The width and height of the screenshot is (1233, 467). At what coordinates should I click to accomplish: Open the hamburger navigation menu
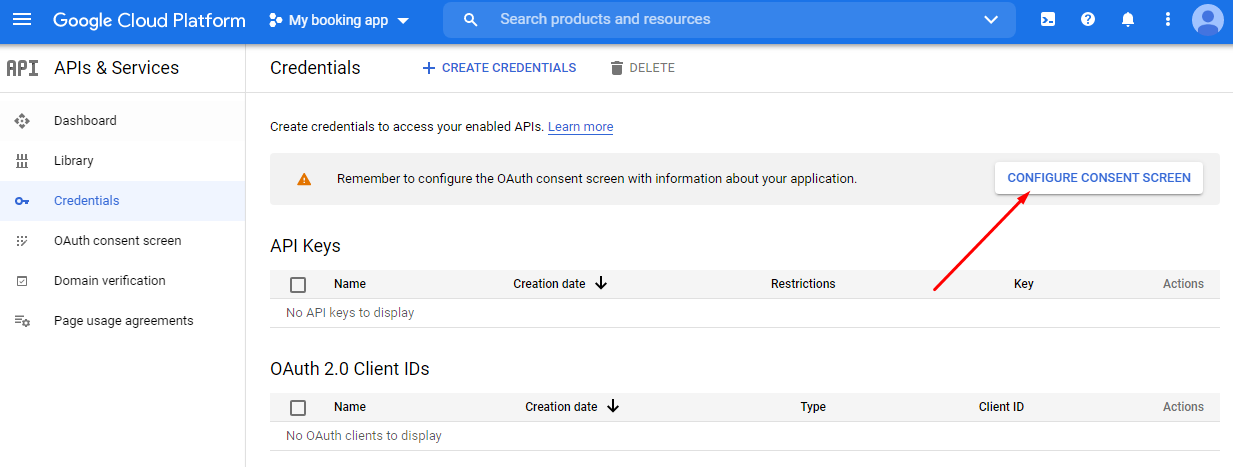tap(22, 20)
